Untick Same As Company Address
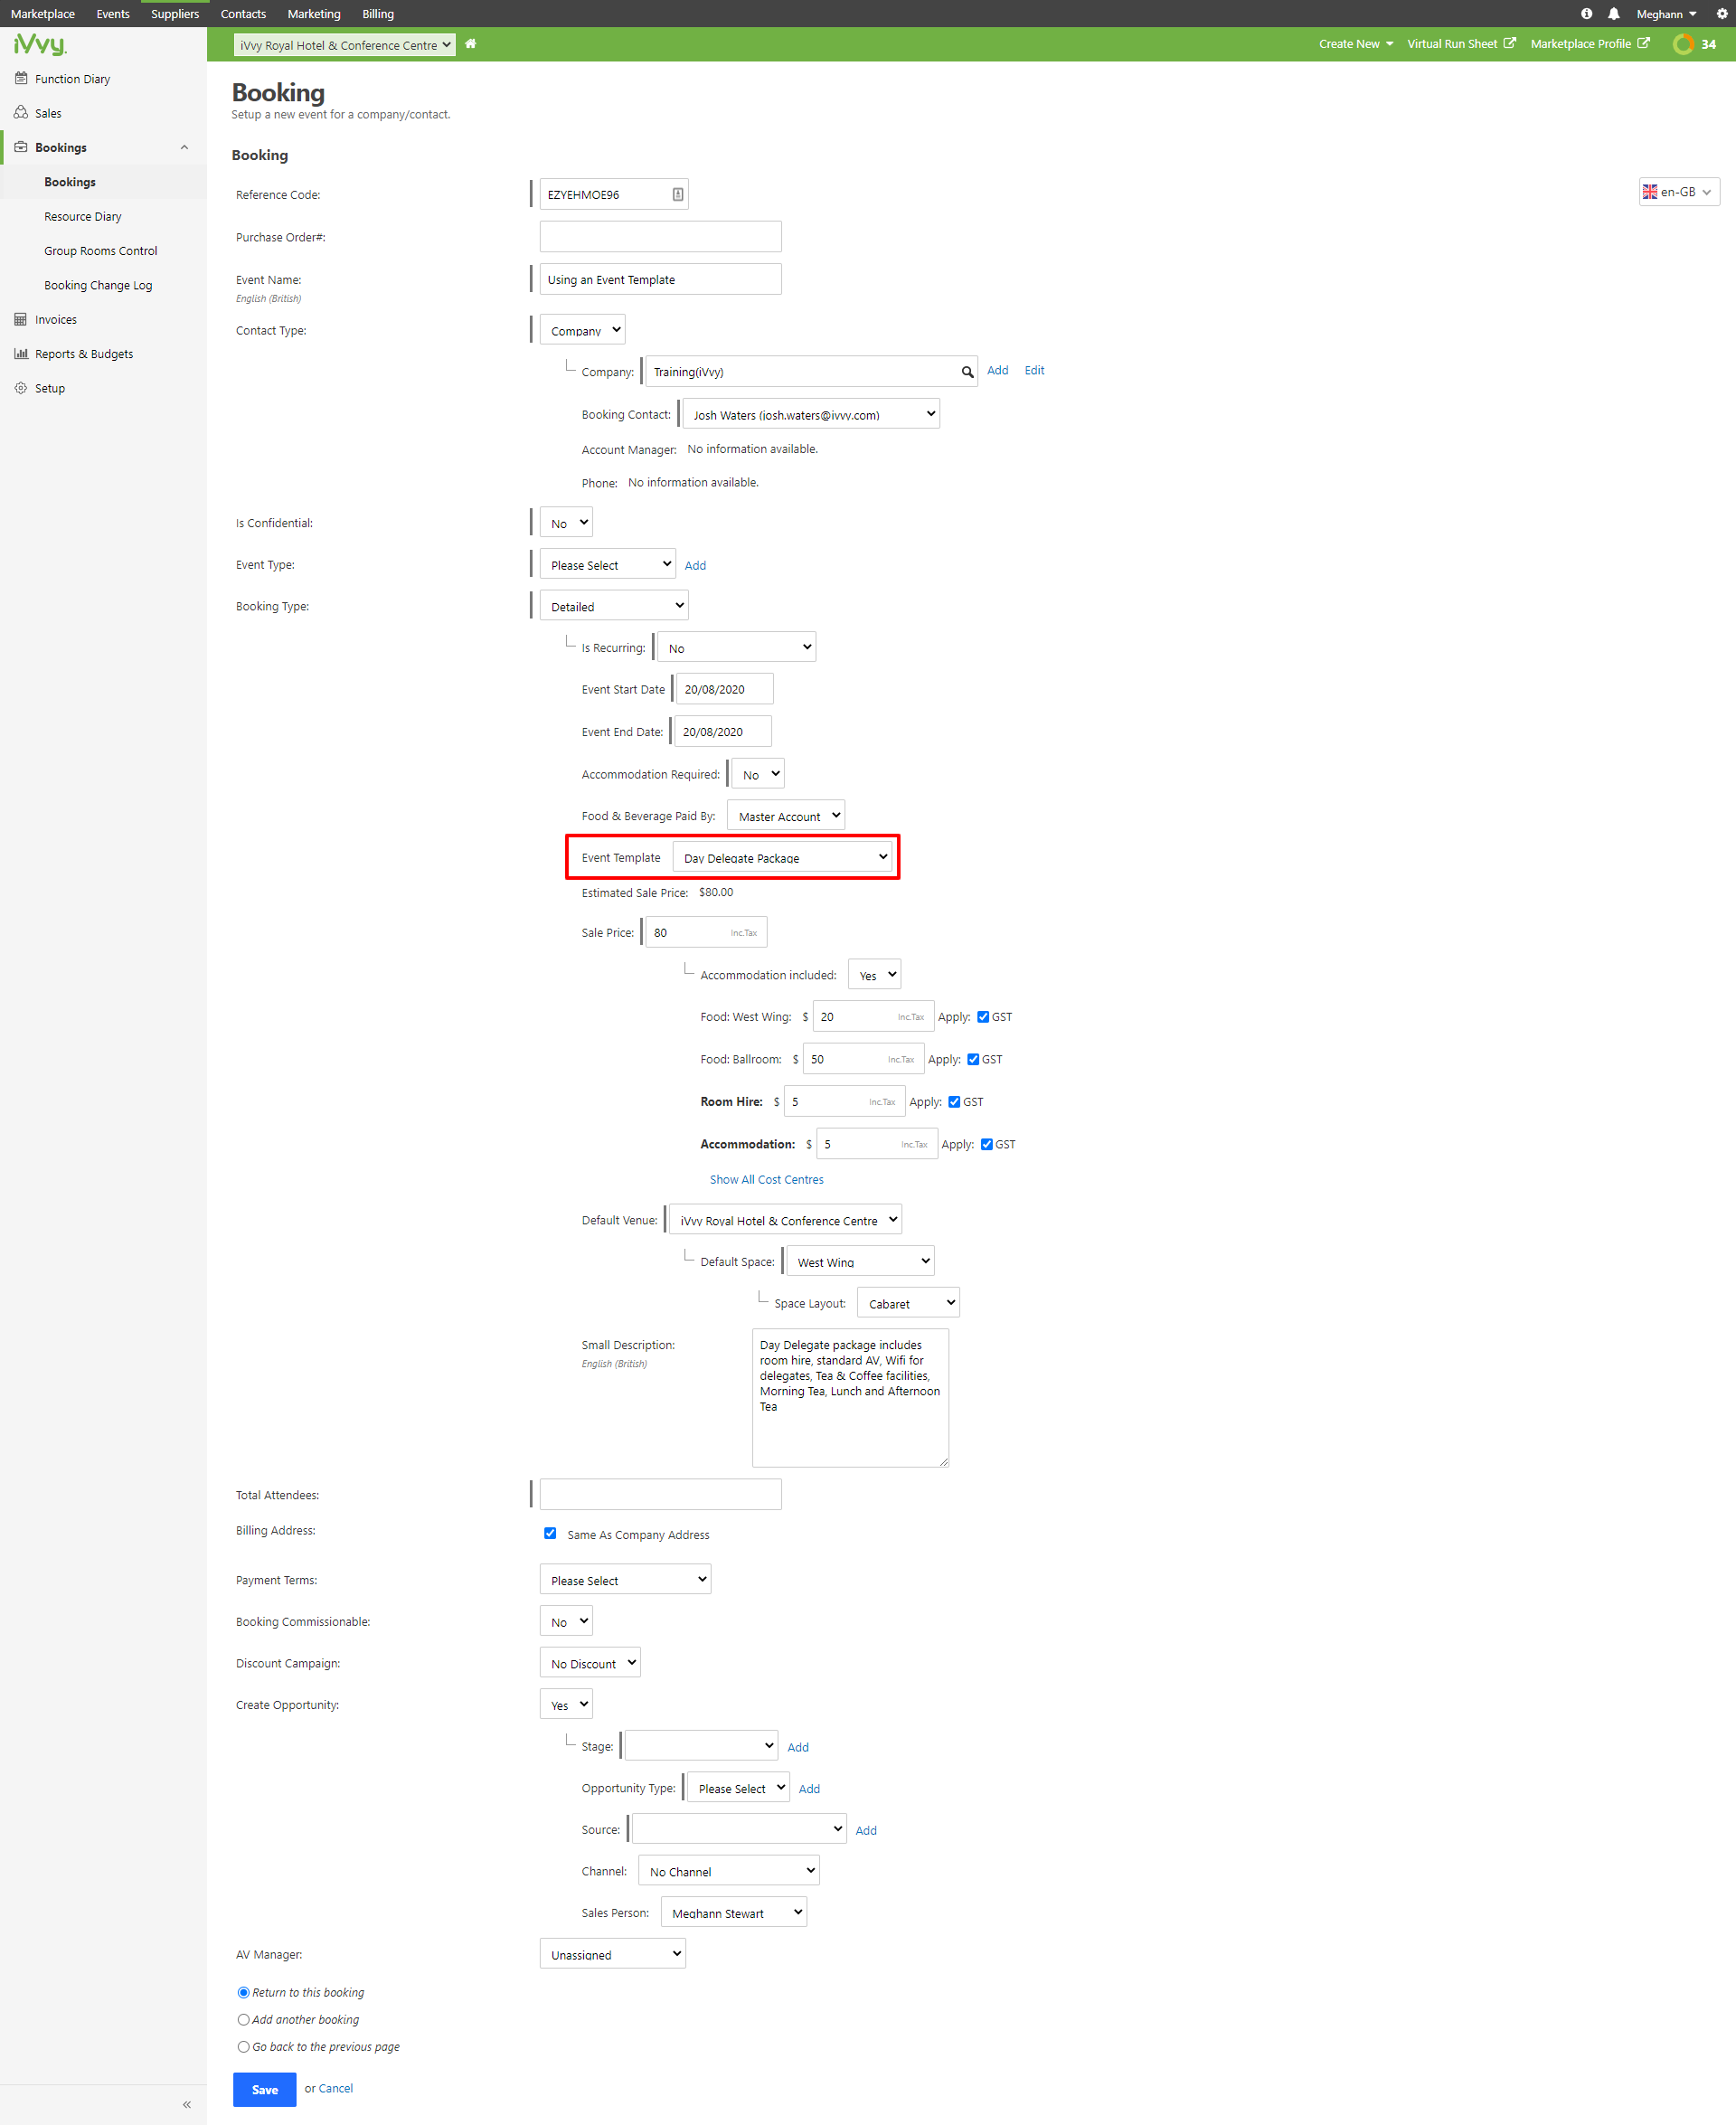 (550, 1533)
